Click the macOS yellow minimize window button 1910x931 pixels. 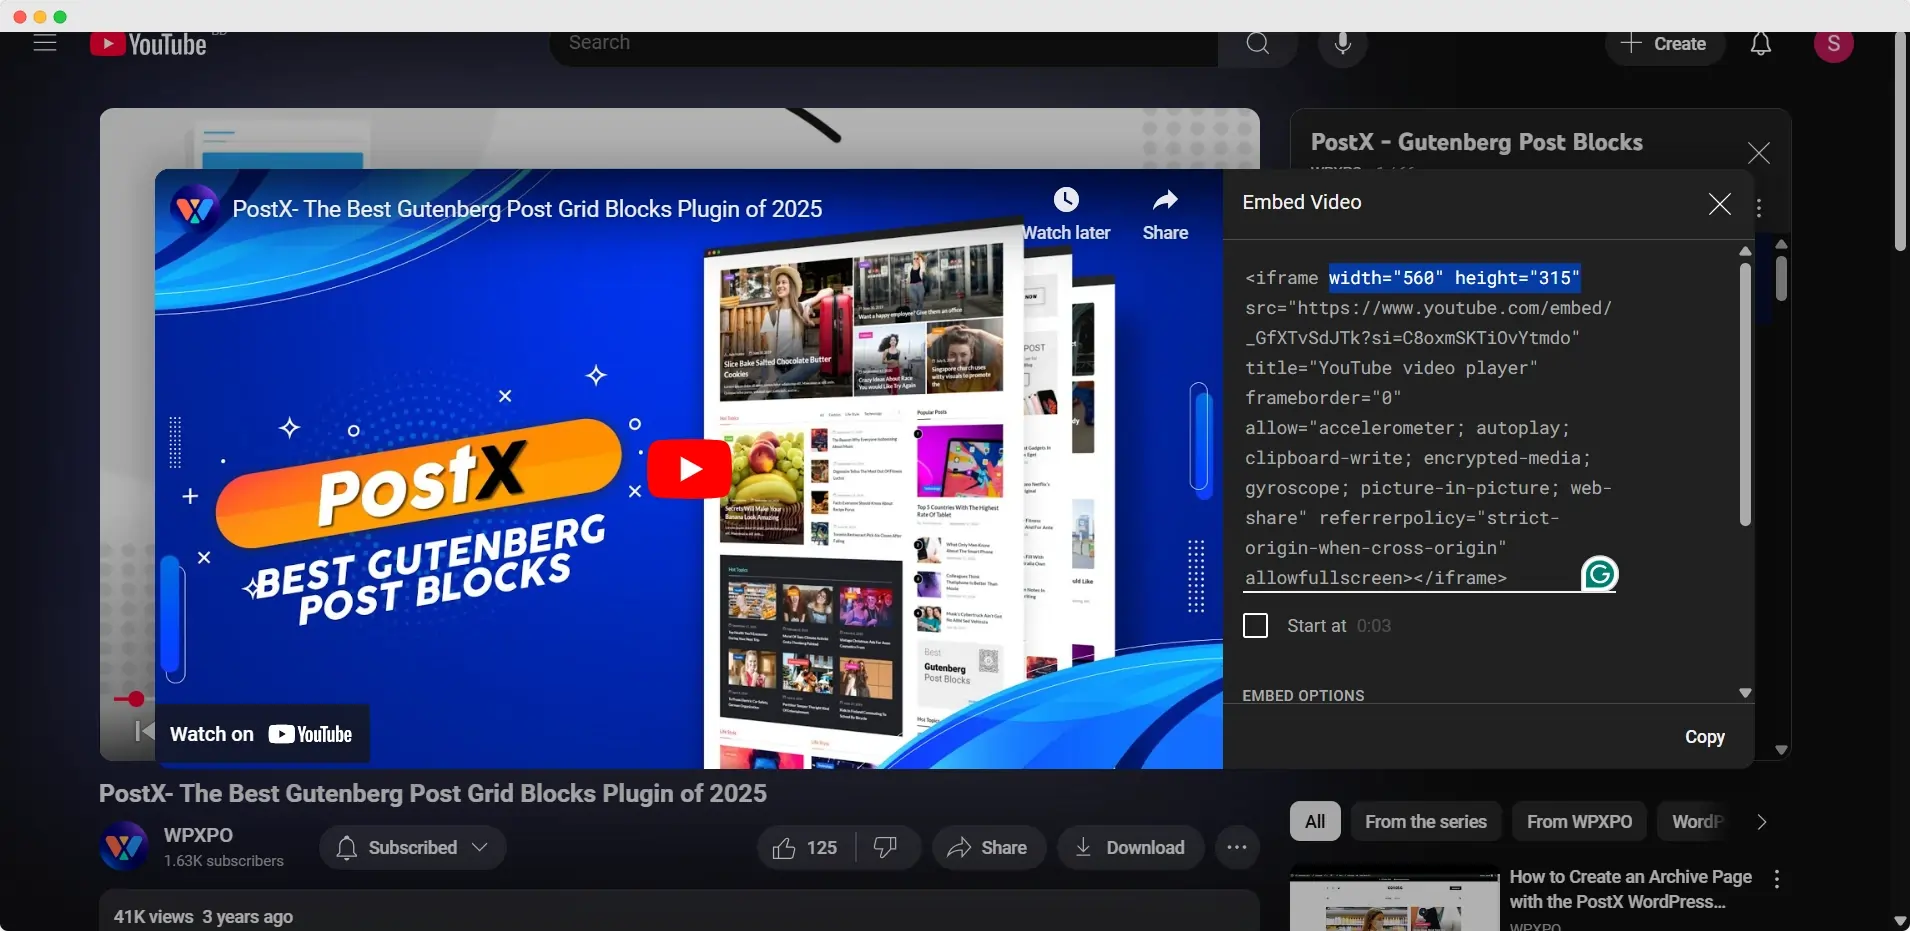pyautogui.click(x=40, y=17)
